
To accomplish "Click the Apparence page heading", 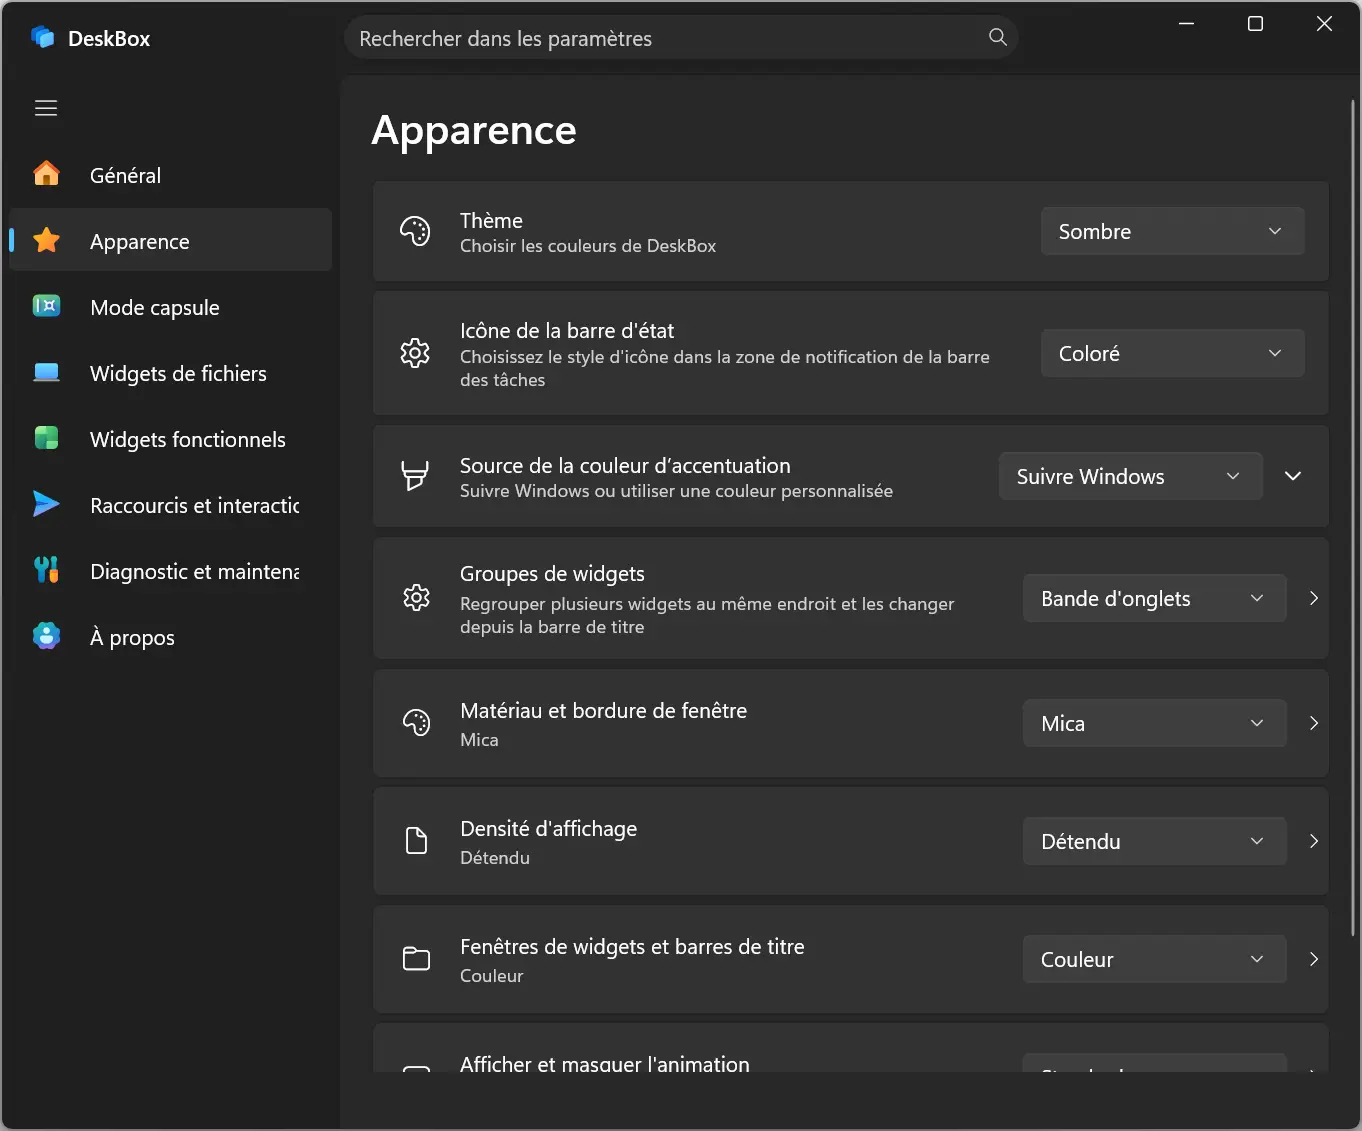I will (x=474, y=131).
